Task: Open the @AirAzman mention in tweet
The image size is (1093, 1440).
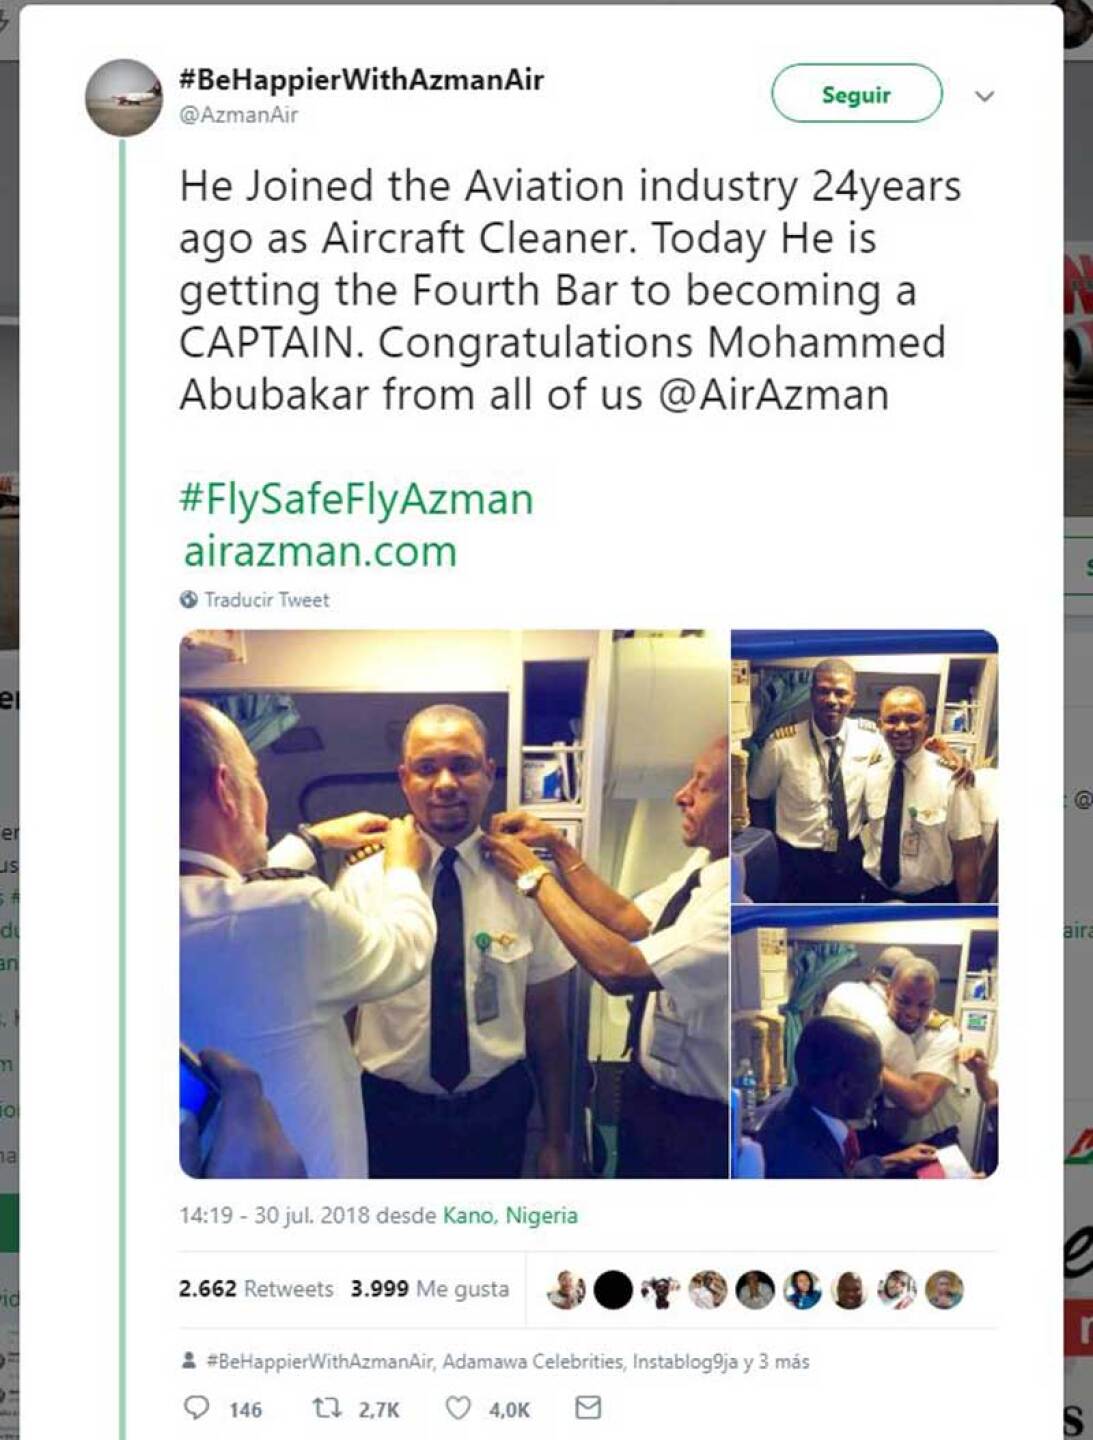Action: [x=773, y=394]
